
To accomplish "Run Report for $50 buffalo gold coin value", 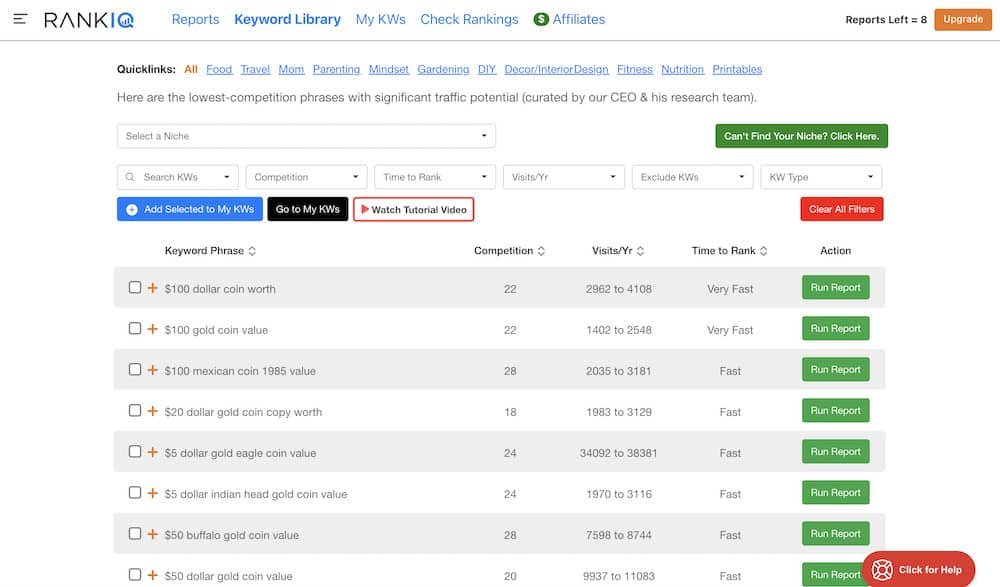I will point(835,533).
